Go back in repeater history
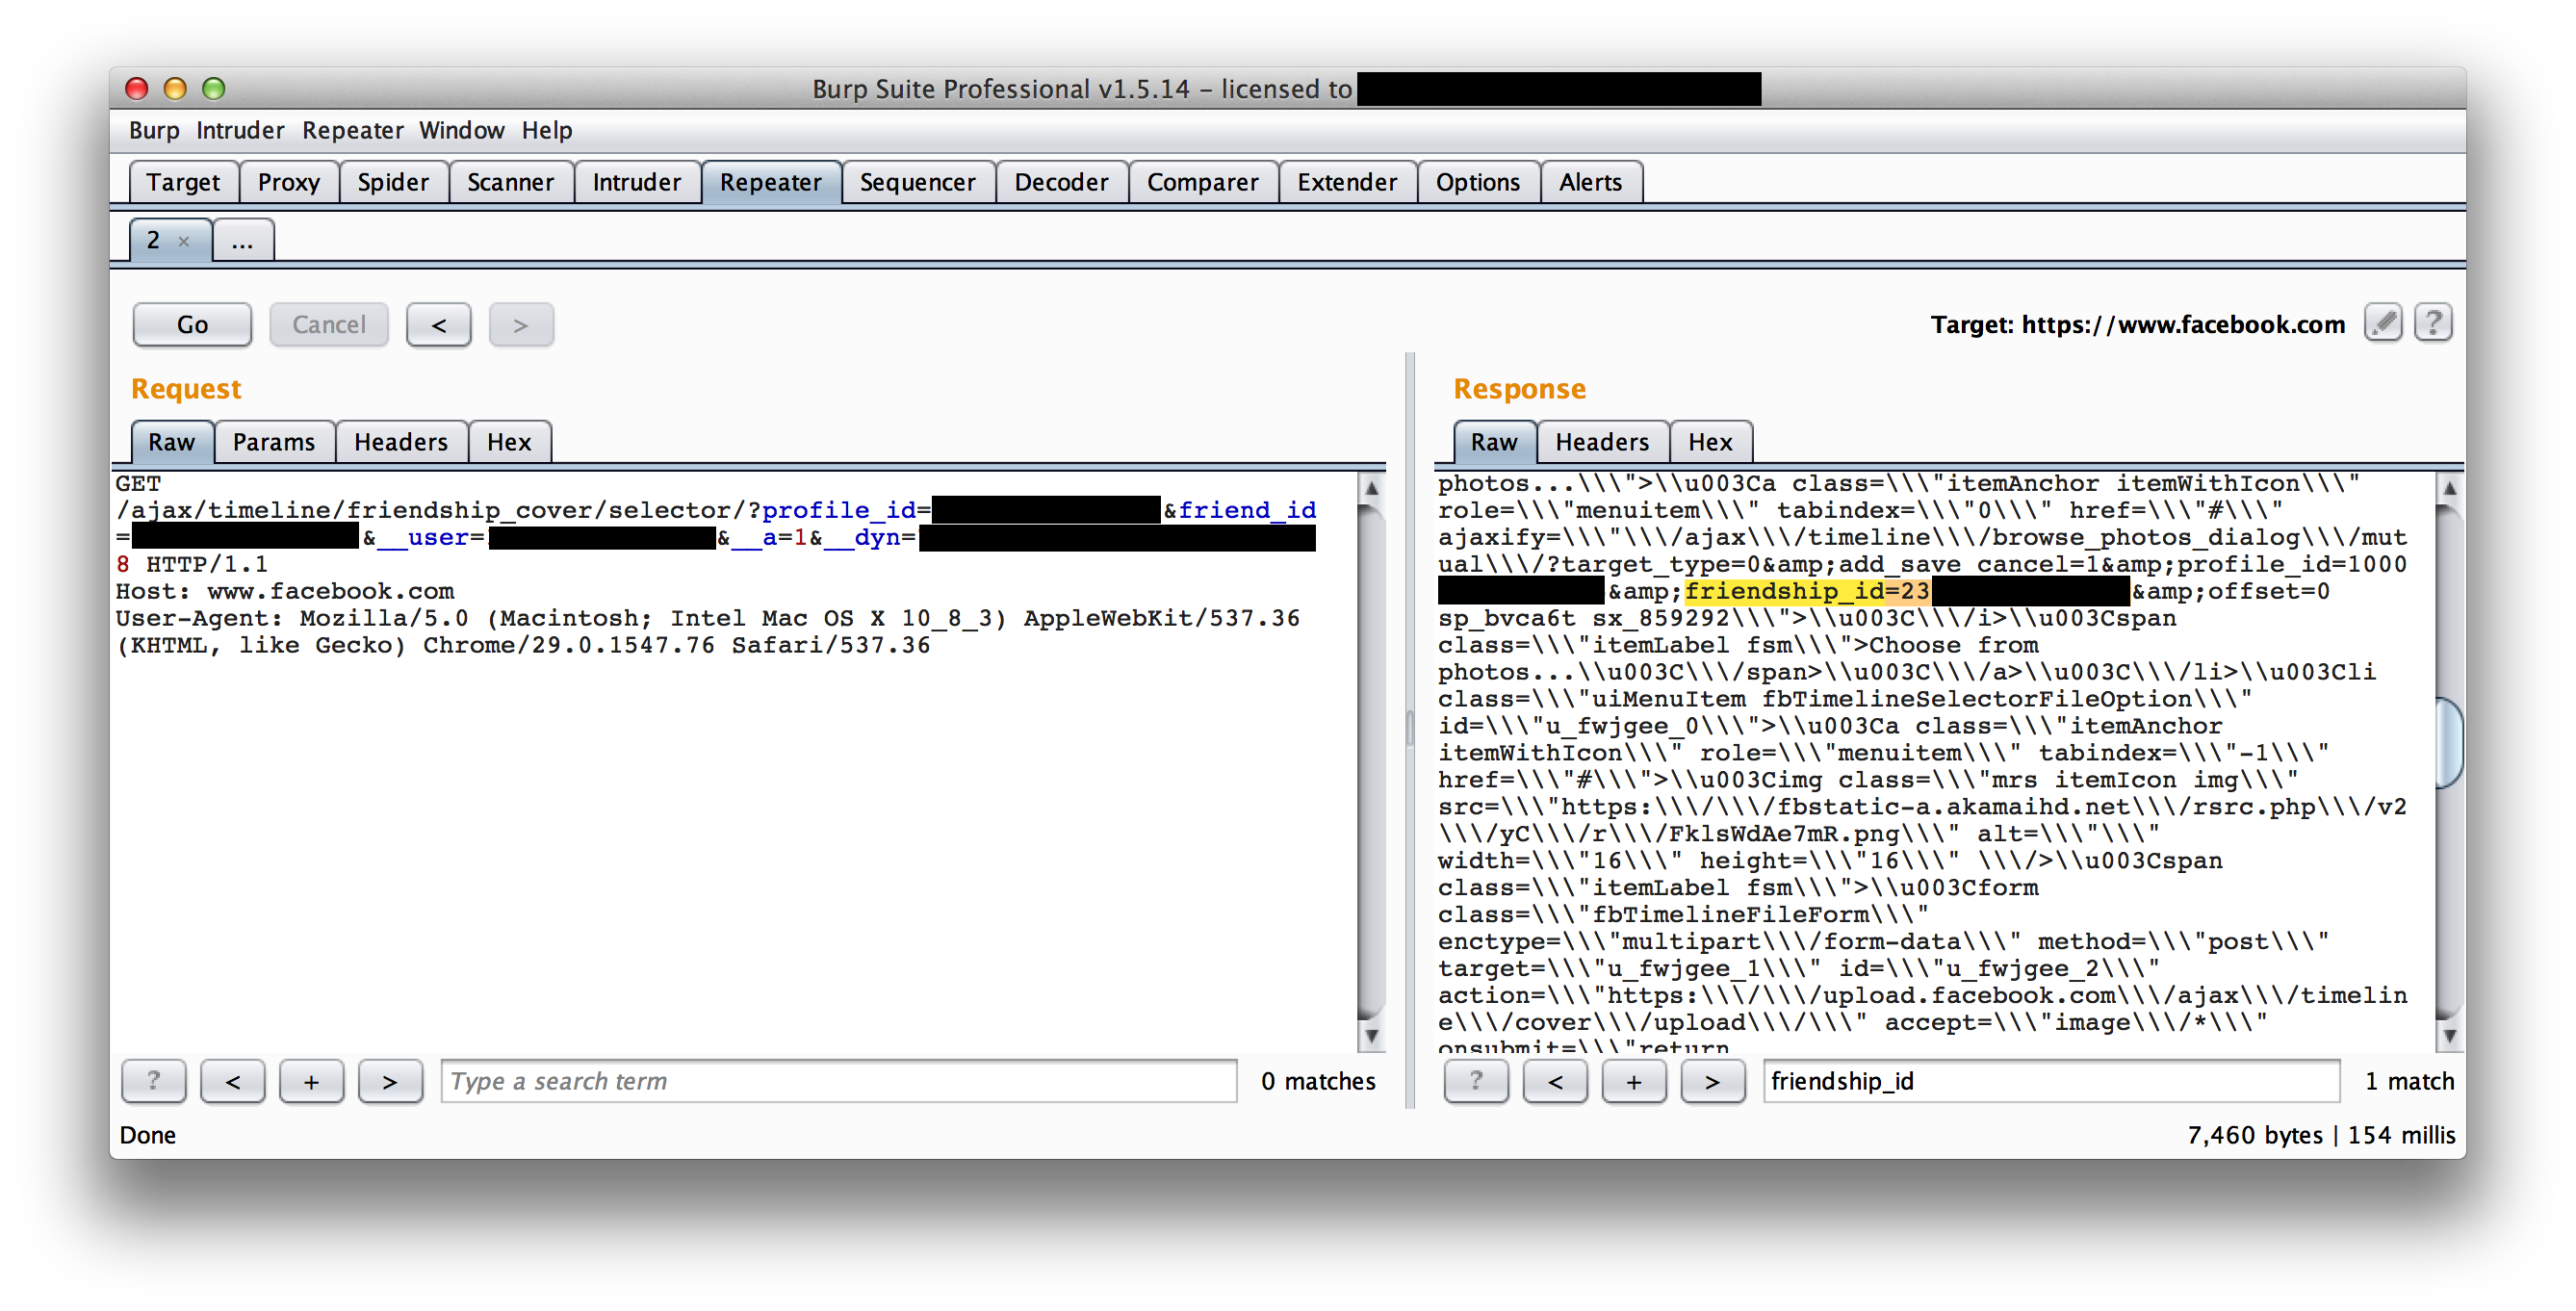The height and width of the screenshot is (1311, 2576). pos(438,325)
